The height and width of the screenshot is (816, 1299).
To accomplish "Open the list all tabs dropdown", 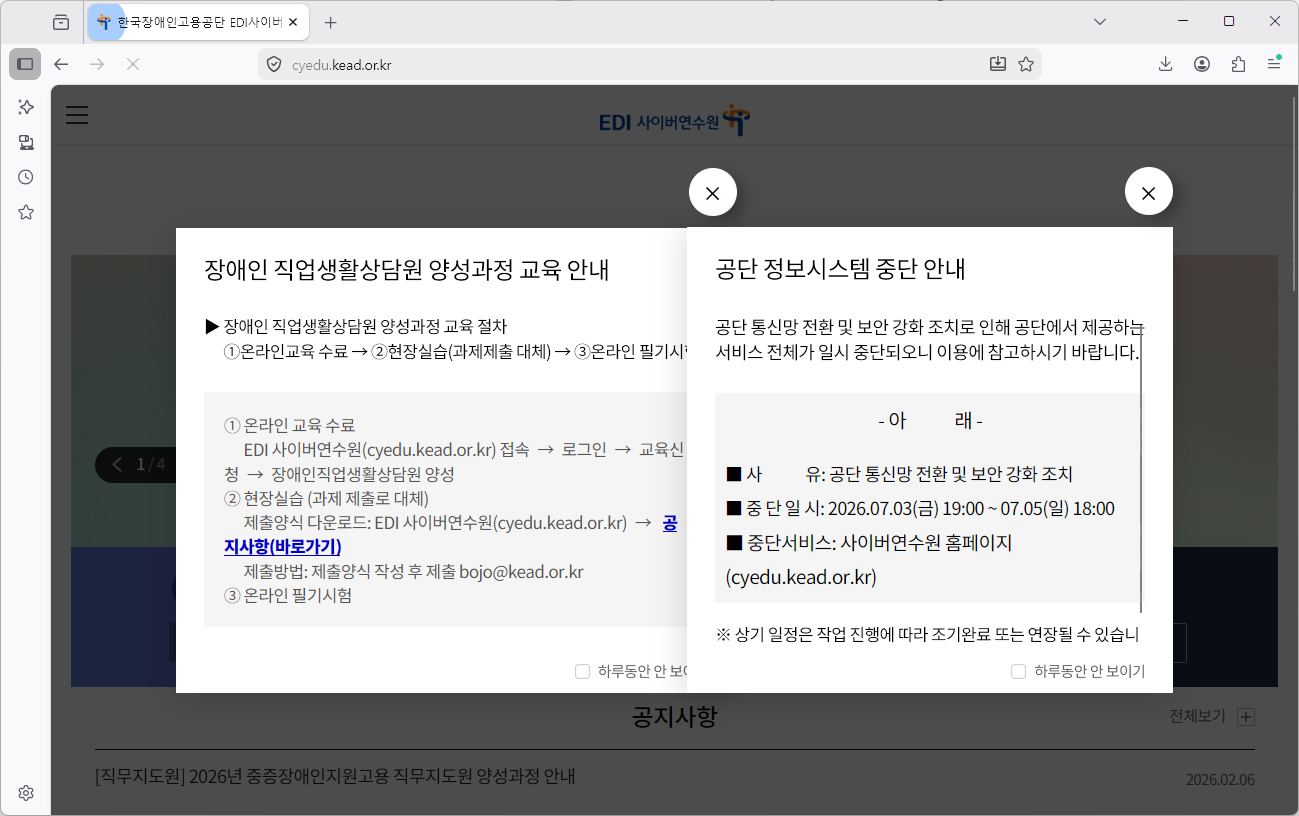I will tap(1100, 22).
